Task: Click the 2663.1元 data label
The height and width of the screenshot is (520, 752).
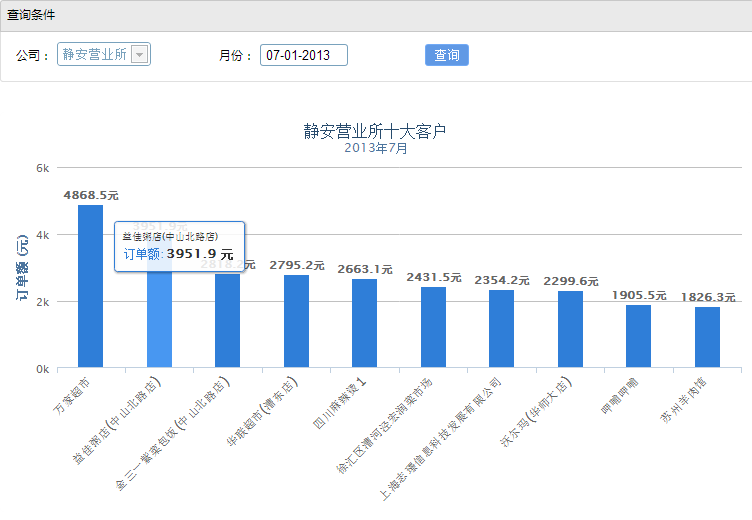Action: (365, 269)
